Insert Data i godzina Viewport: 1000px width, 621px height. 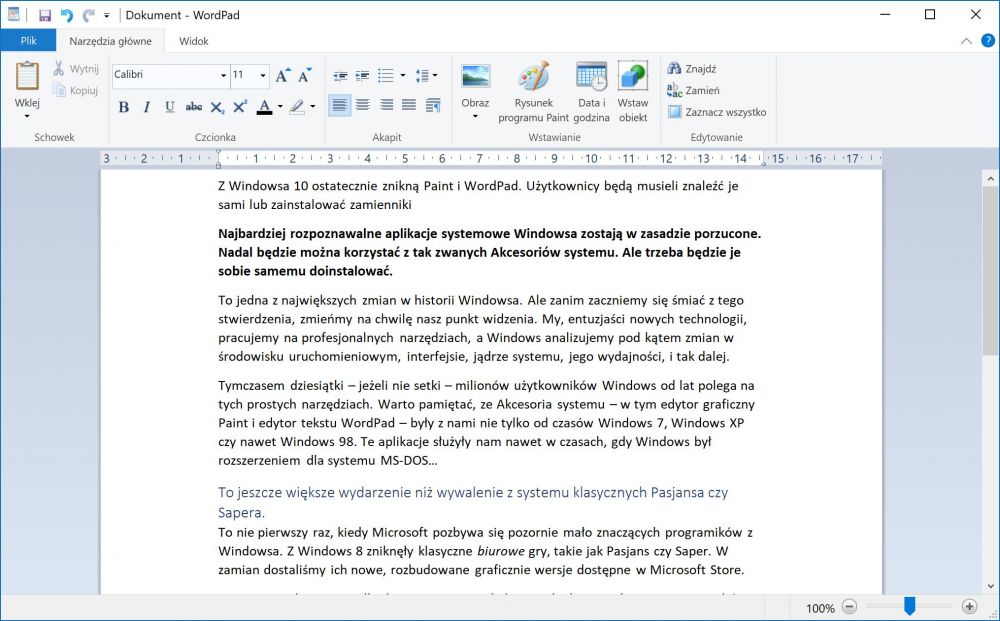click(x=591, y=92)
